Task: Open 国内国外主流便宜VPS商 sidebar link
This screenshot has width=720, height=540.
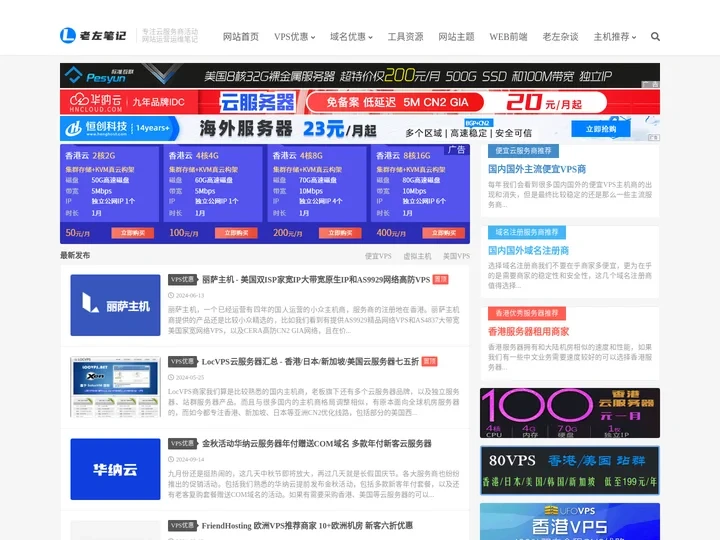Action: pos(537,169)
